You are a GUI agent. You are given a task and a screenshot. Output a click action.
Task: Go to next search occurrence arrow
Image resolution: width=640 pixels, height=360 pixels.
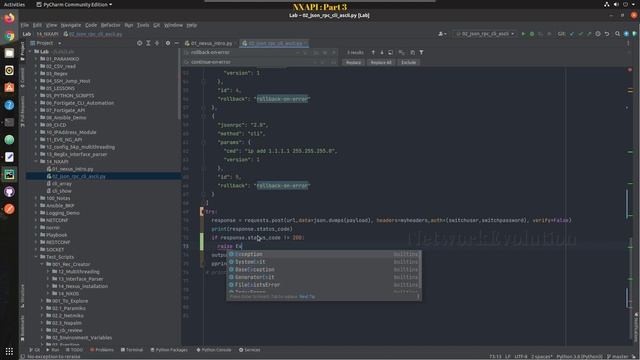[x=382, y=53]
